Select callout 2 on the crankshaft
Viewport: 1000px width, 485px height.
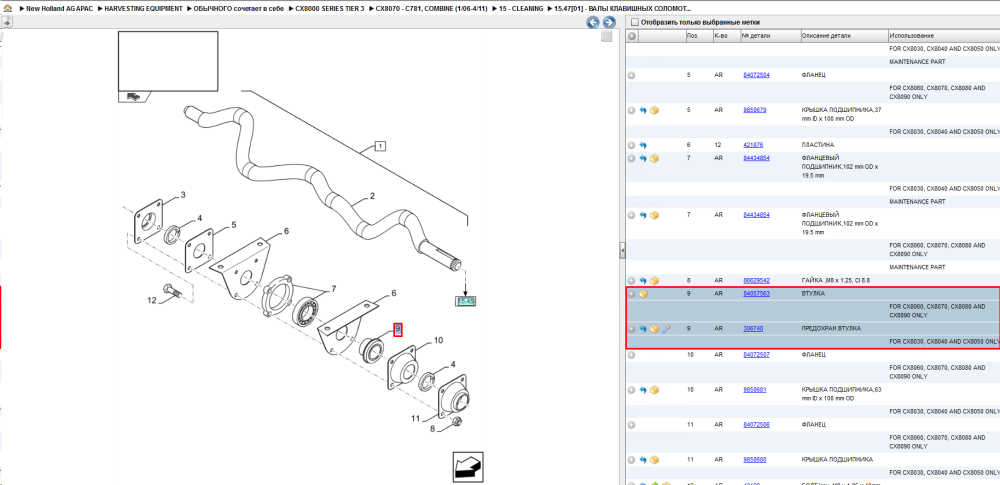(372, 197)
